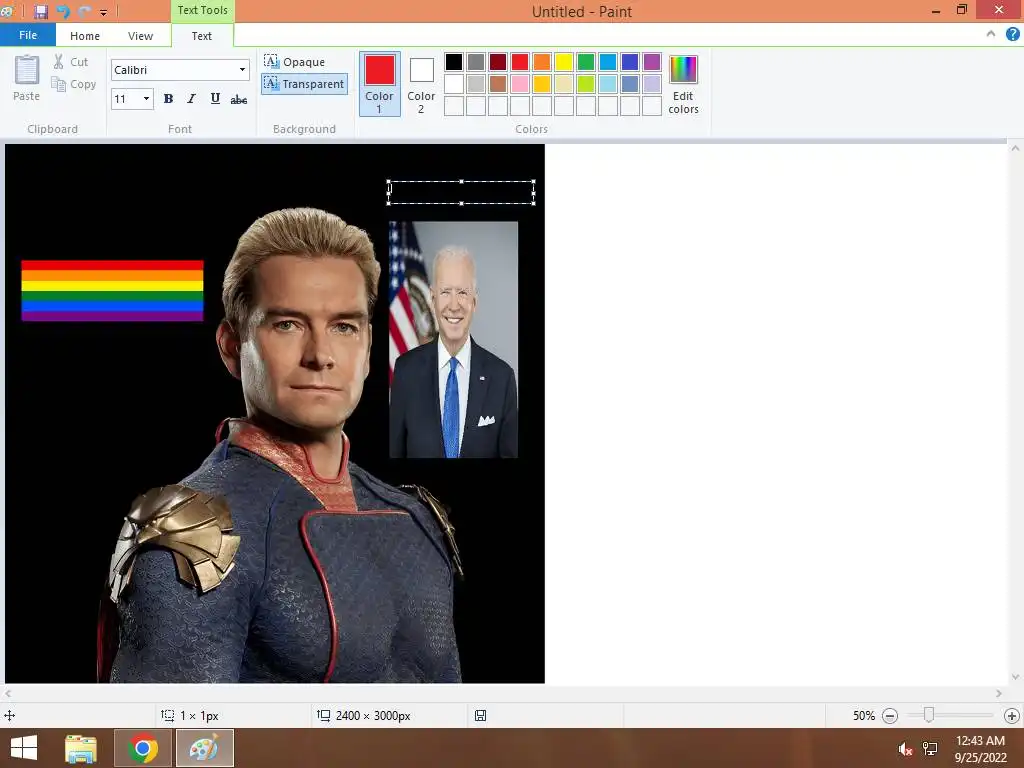Click the Paste clipboard button
The height and width of the screenshot is (768, 1024).
27,78
